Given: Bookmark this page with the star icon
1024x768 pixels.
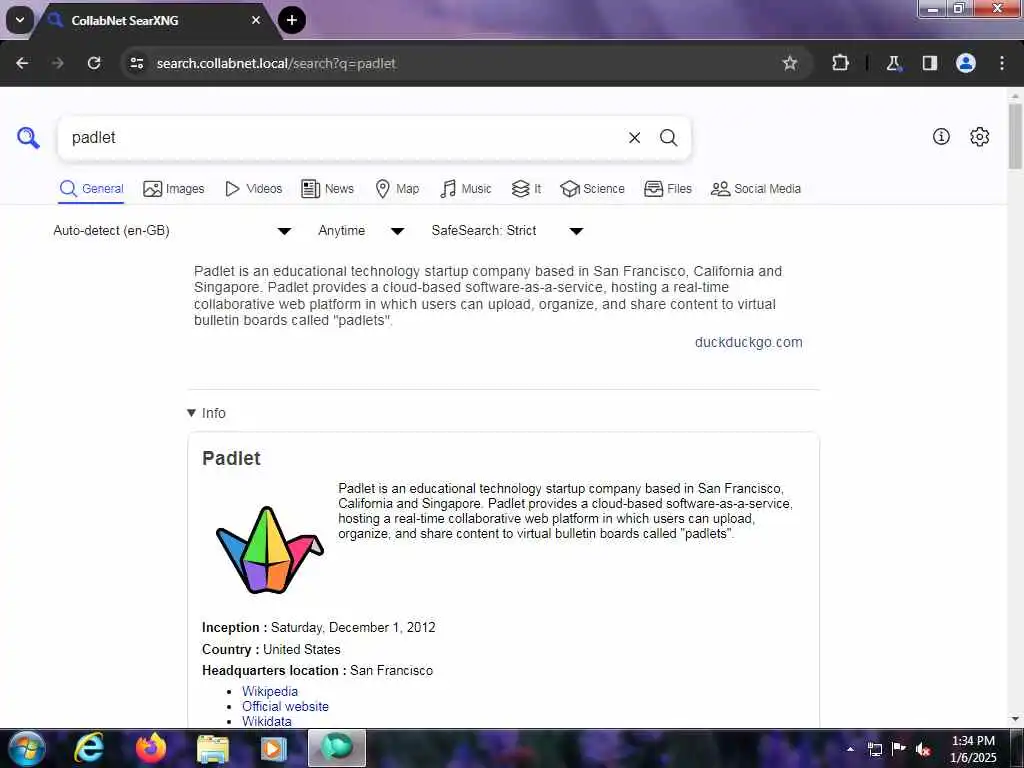Looking at the screenshot, I should tap(790, 63).
